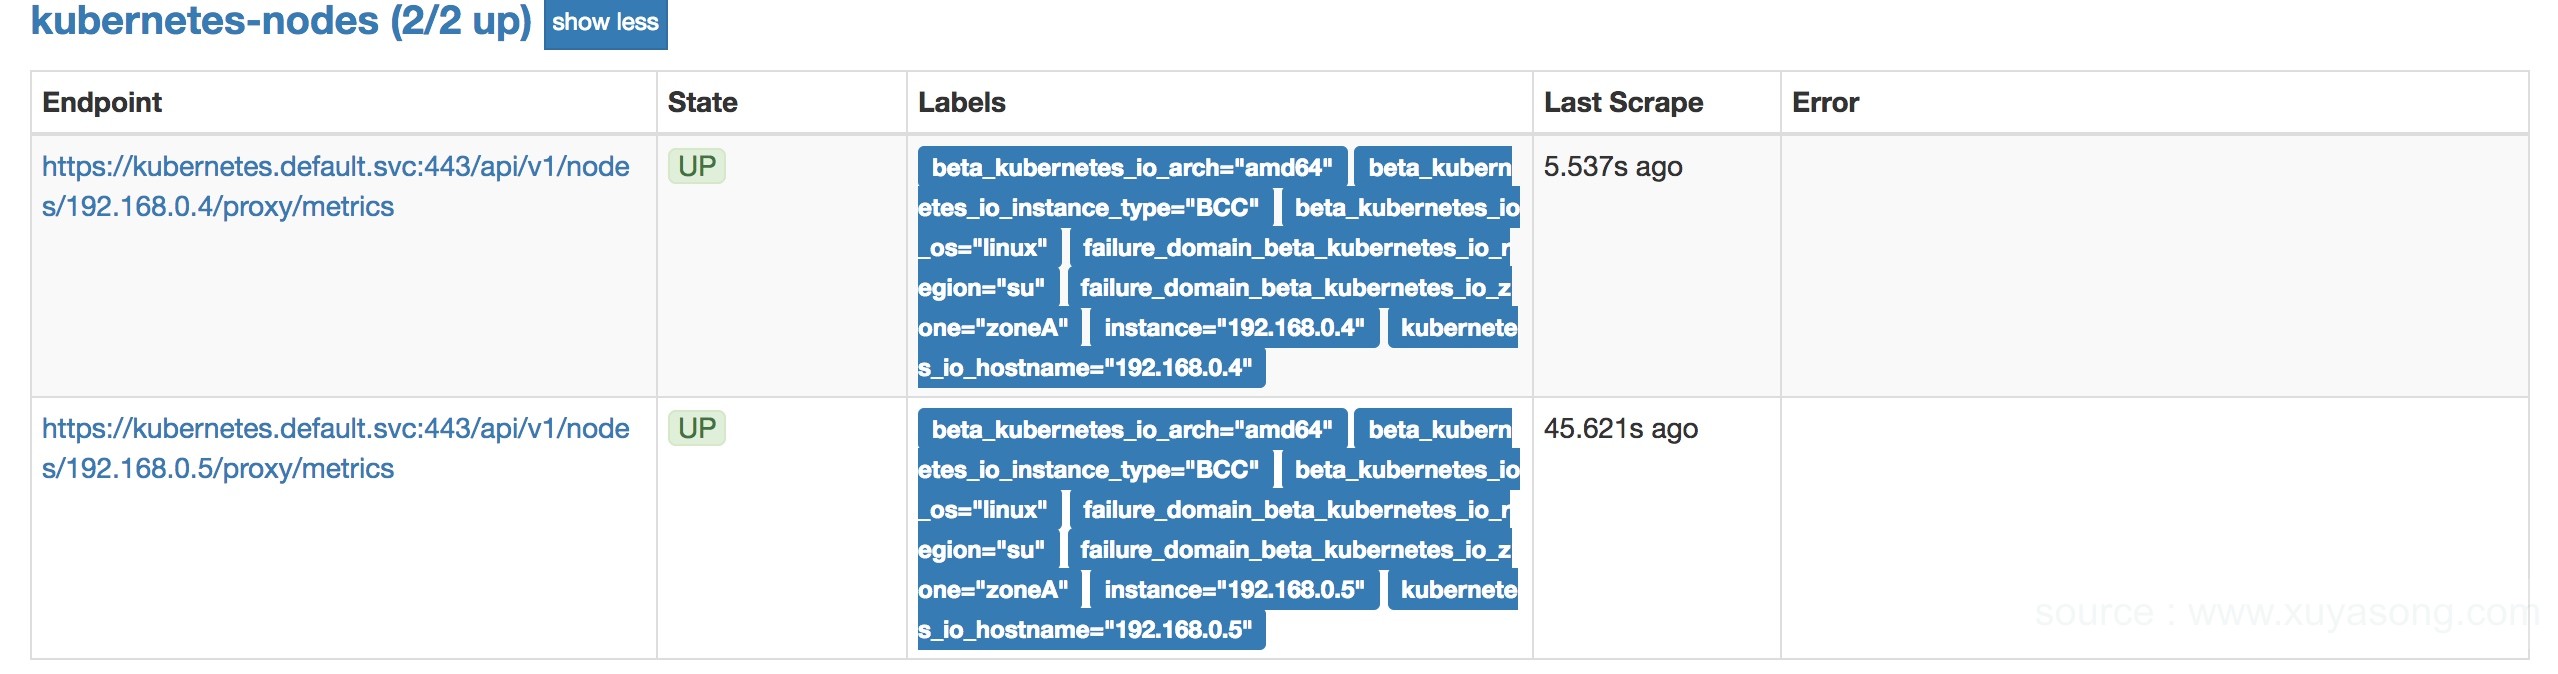Click the Last Scrape column header
This screenshot has width=2558, height=674.
pyautogui.click(x=1623, y=102)
